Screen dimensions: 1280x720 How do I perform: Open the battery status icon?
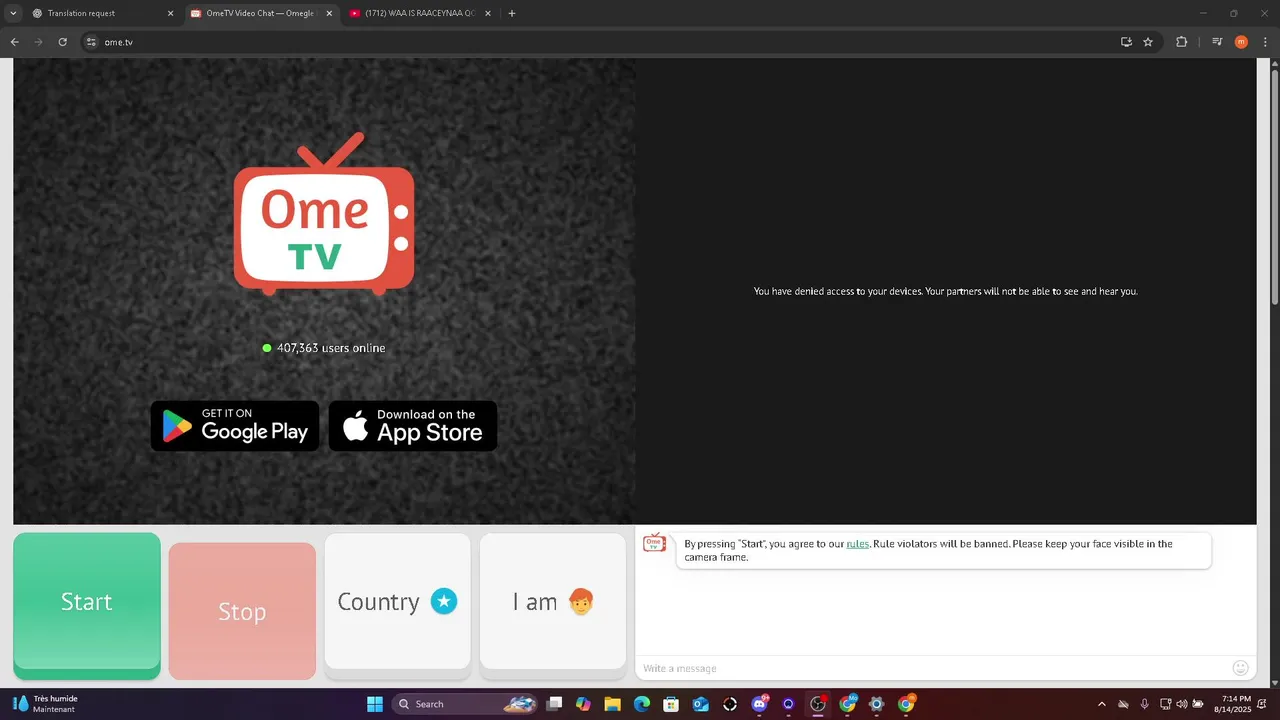tap(1198, 704)
